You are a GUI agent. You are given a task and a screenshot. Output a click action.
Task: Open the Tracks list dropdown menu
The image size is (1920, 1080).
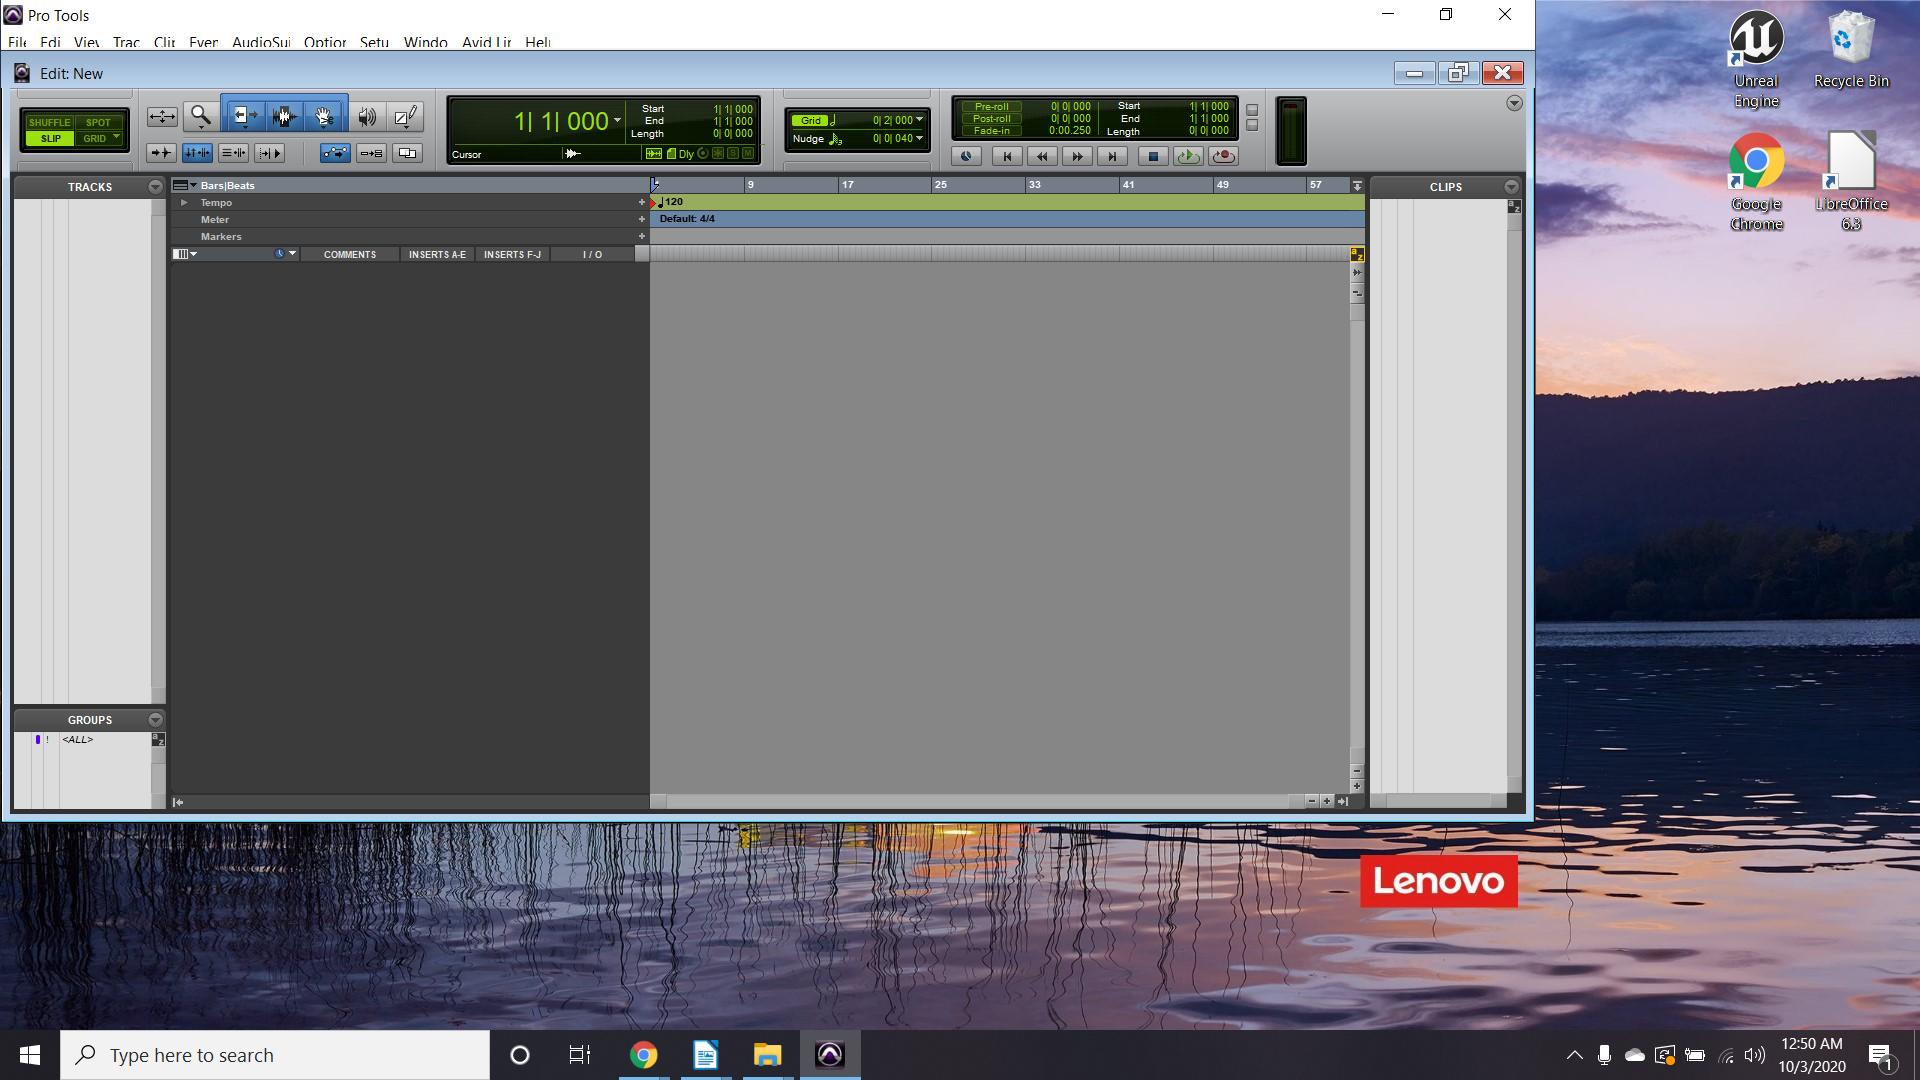155,187
